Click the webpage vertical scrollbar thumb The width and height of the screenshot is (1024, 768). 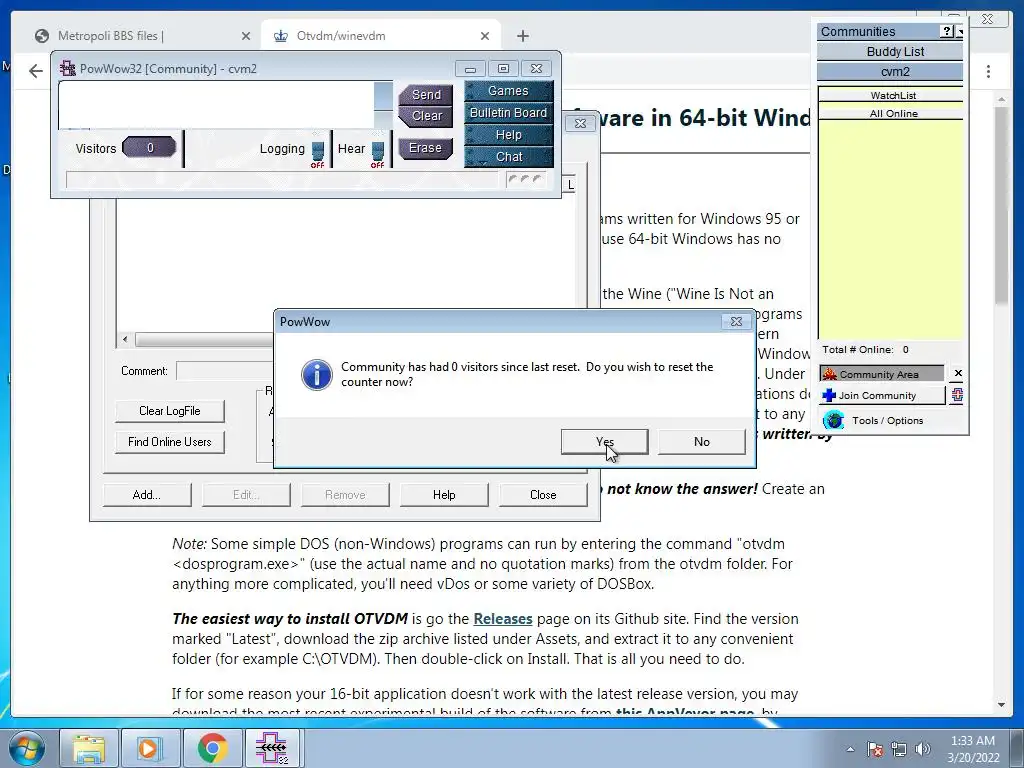[x=1001, y=204]
